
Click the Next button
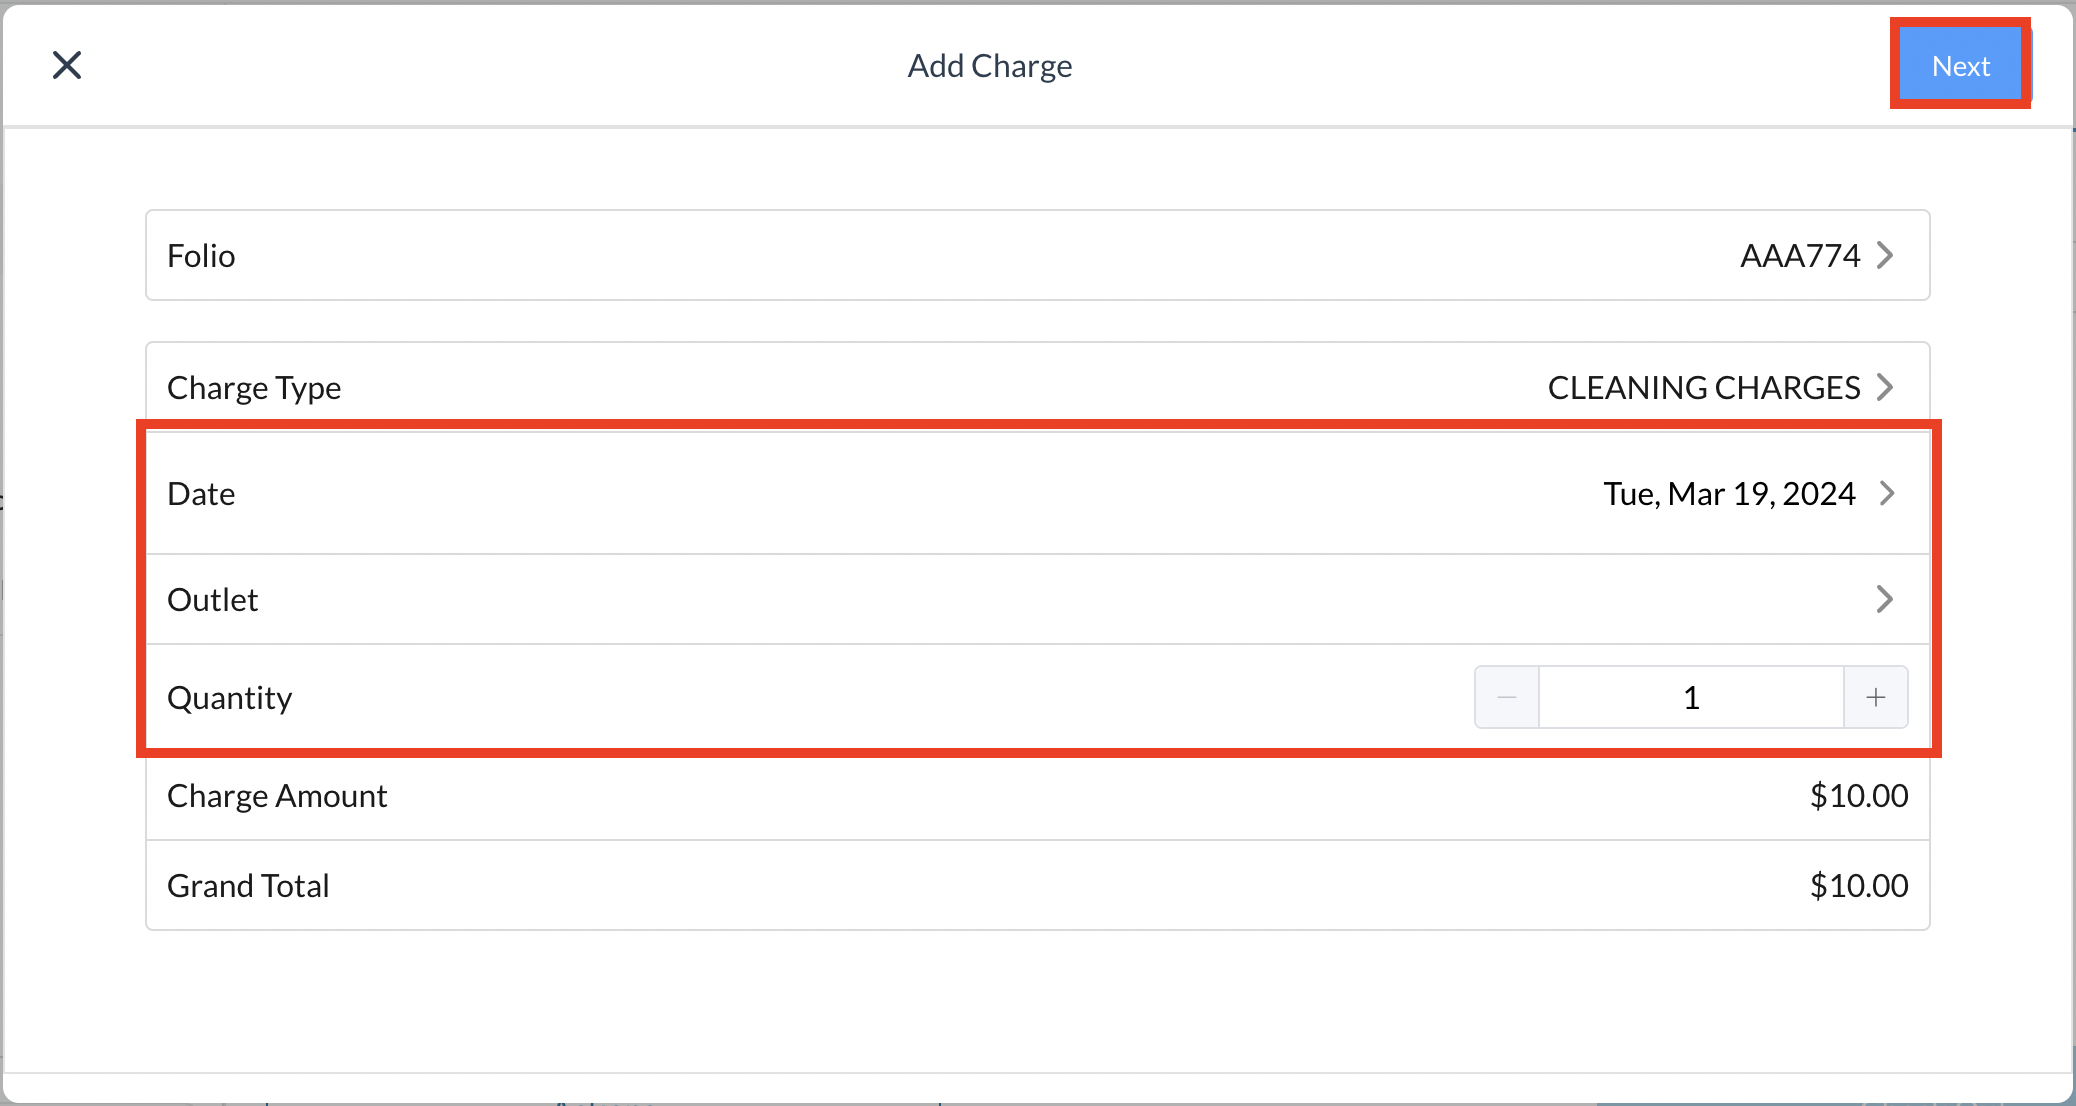click(1960, 66)
